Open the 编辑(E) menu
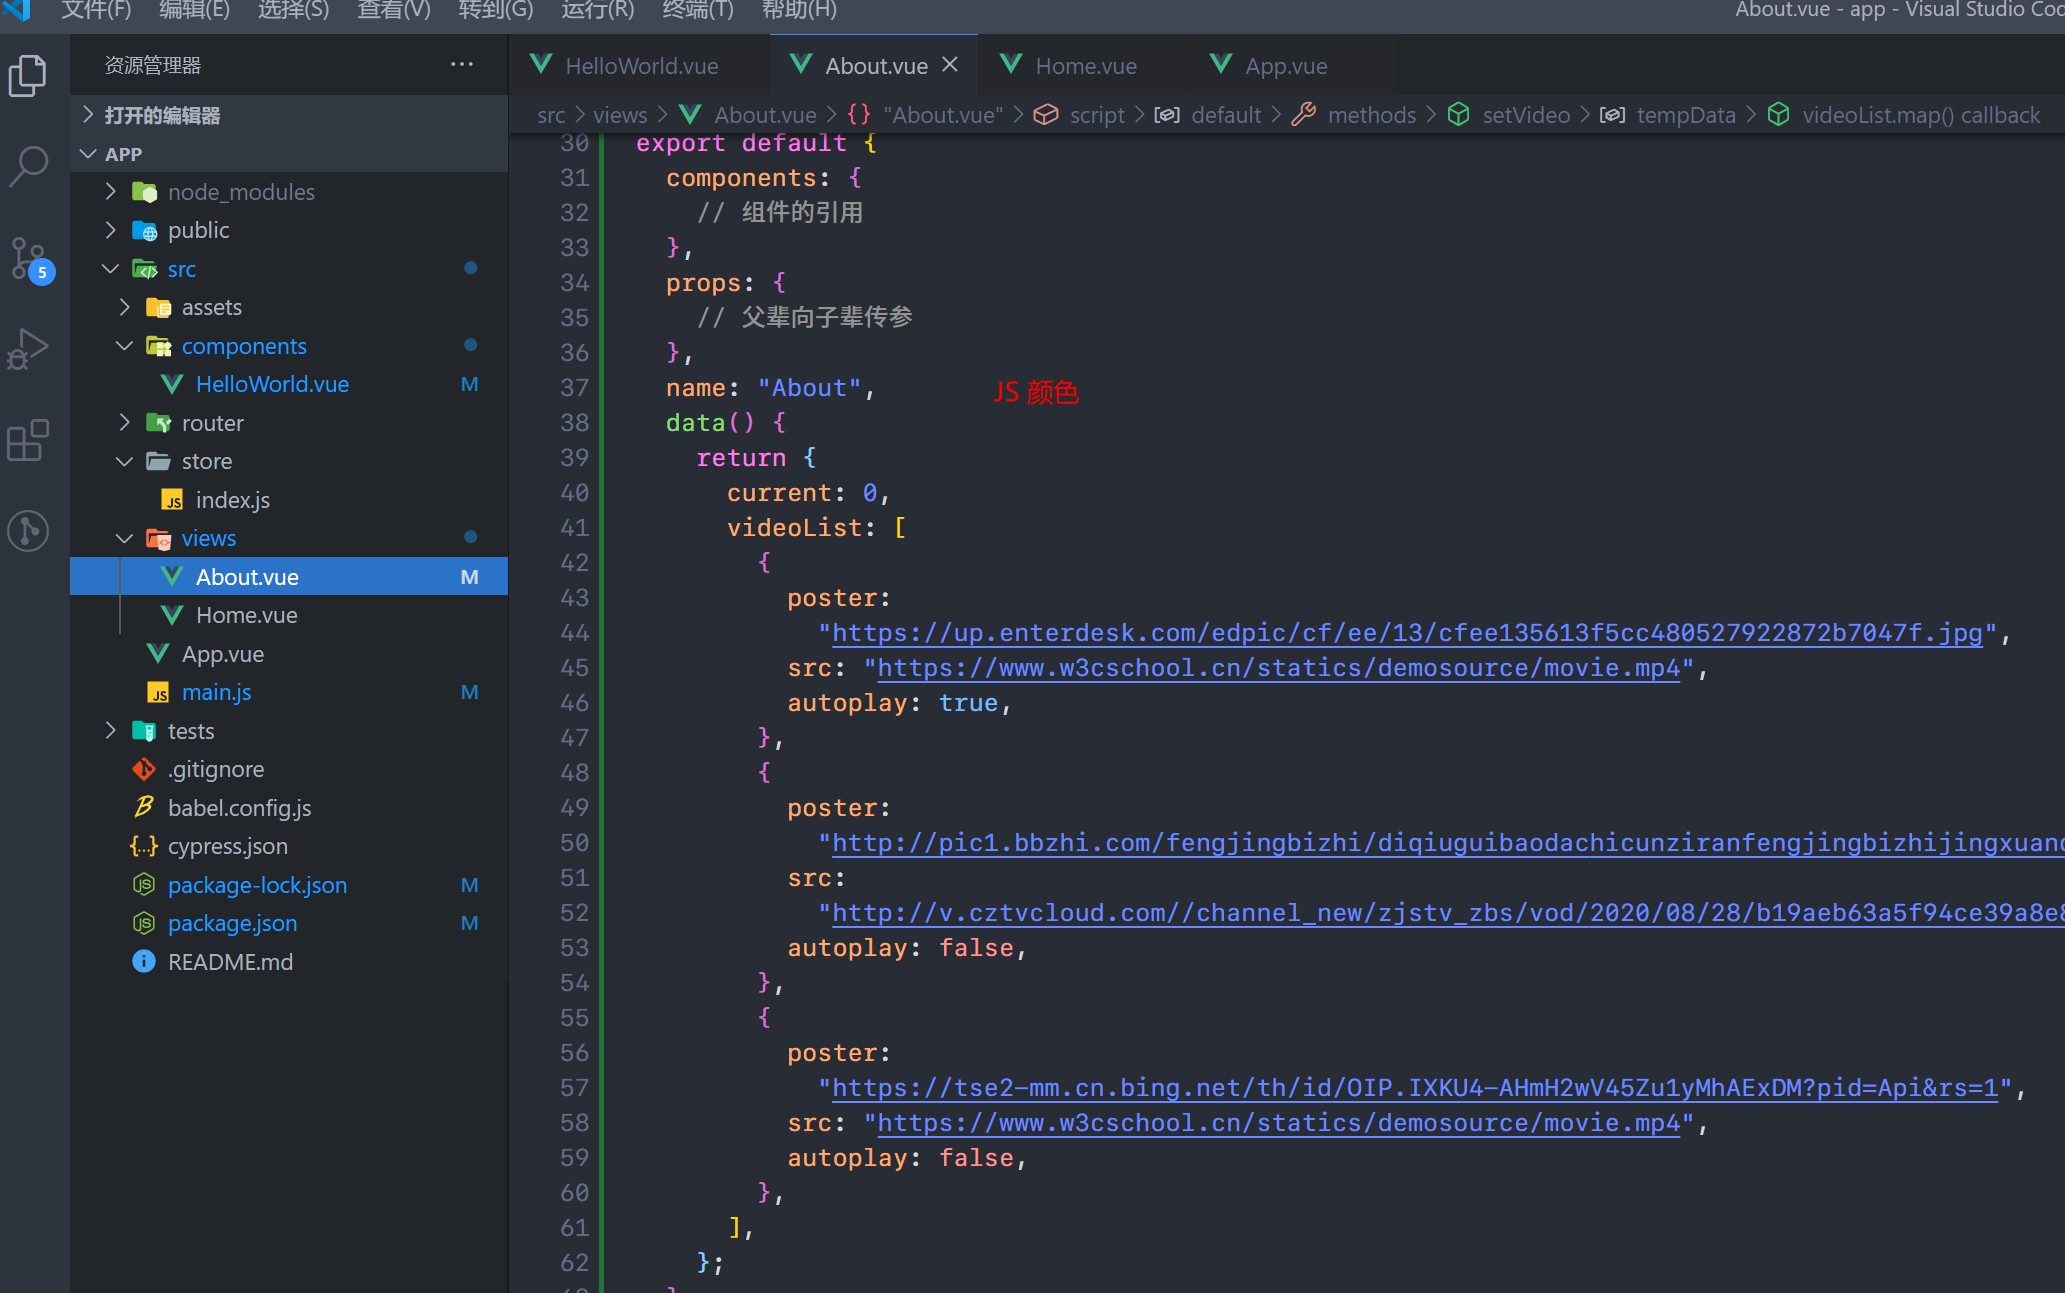Viewport: 2065px width, 1293px height. pyautogui.click(x=195, y=11)
